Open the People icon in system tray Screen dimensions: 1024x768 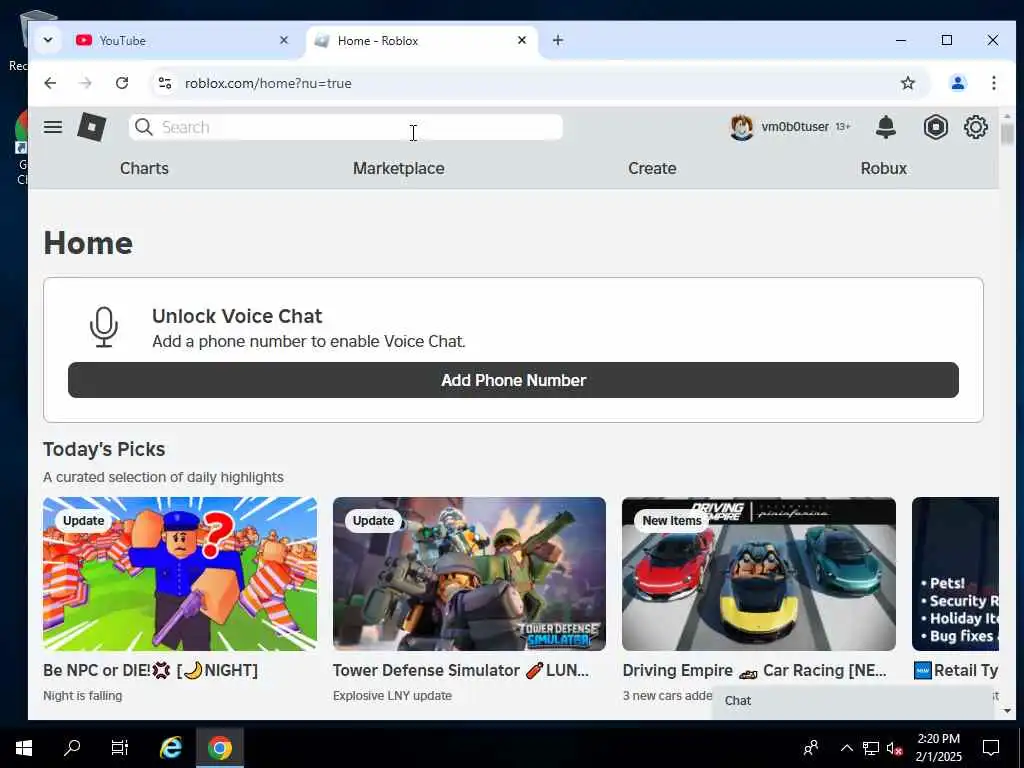(x=811, y=748)
